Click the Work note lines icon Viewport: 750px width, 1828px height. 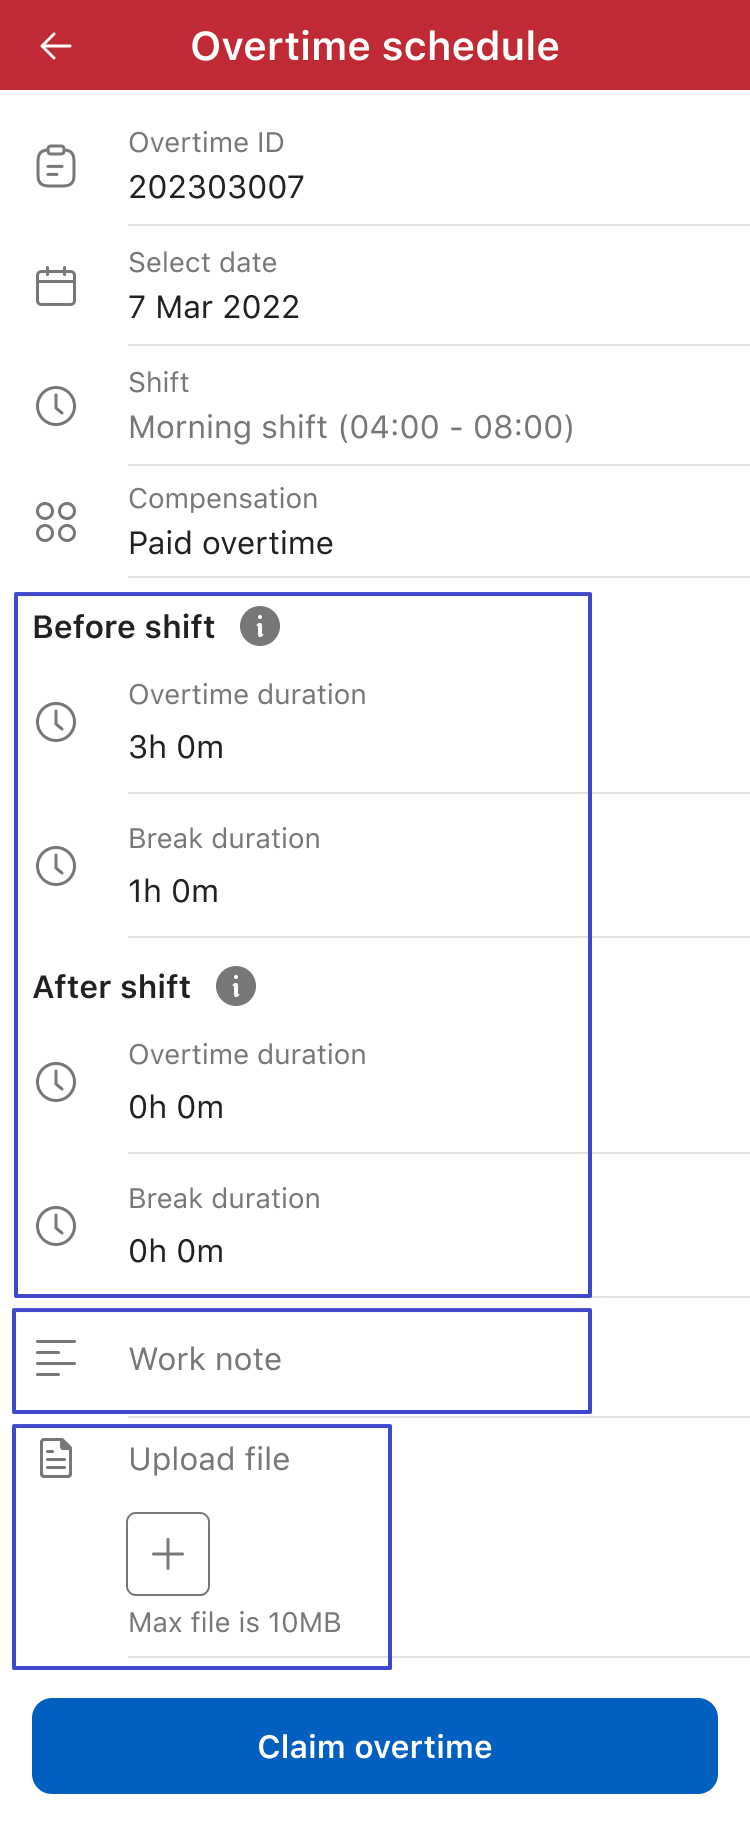click(55, 1358)
